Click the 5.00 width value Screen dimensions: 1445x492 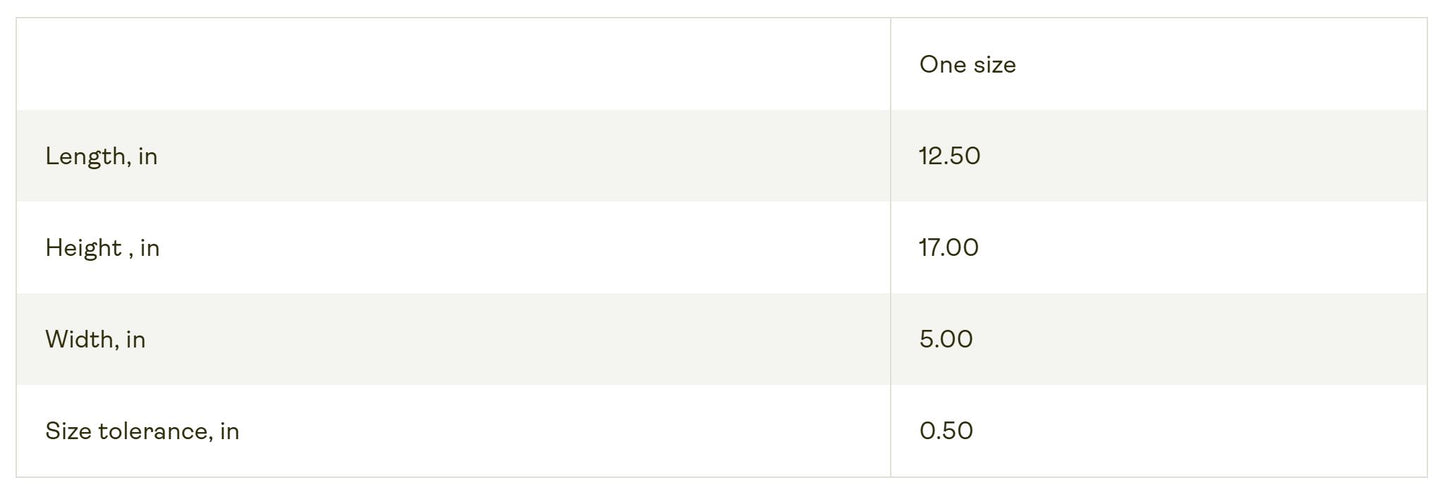tap(945, 340)
